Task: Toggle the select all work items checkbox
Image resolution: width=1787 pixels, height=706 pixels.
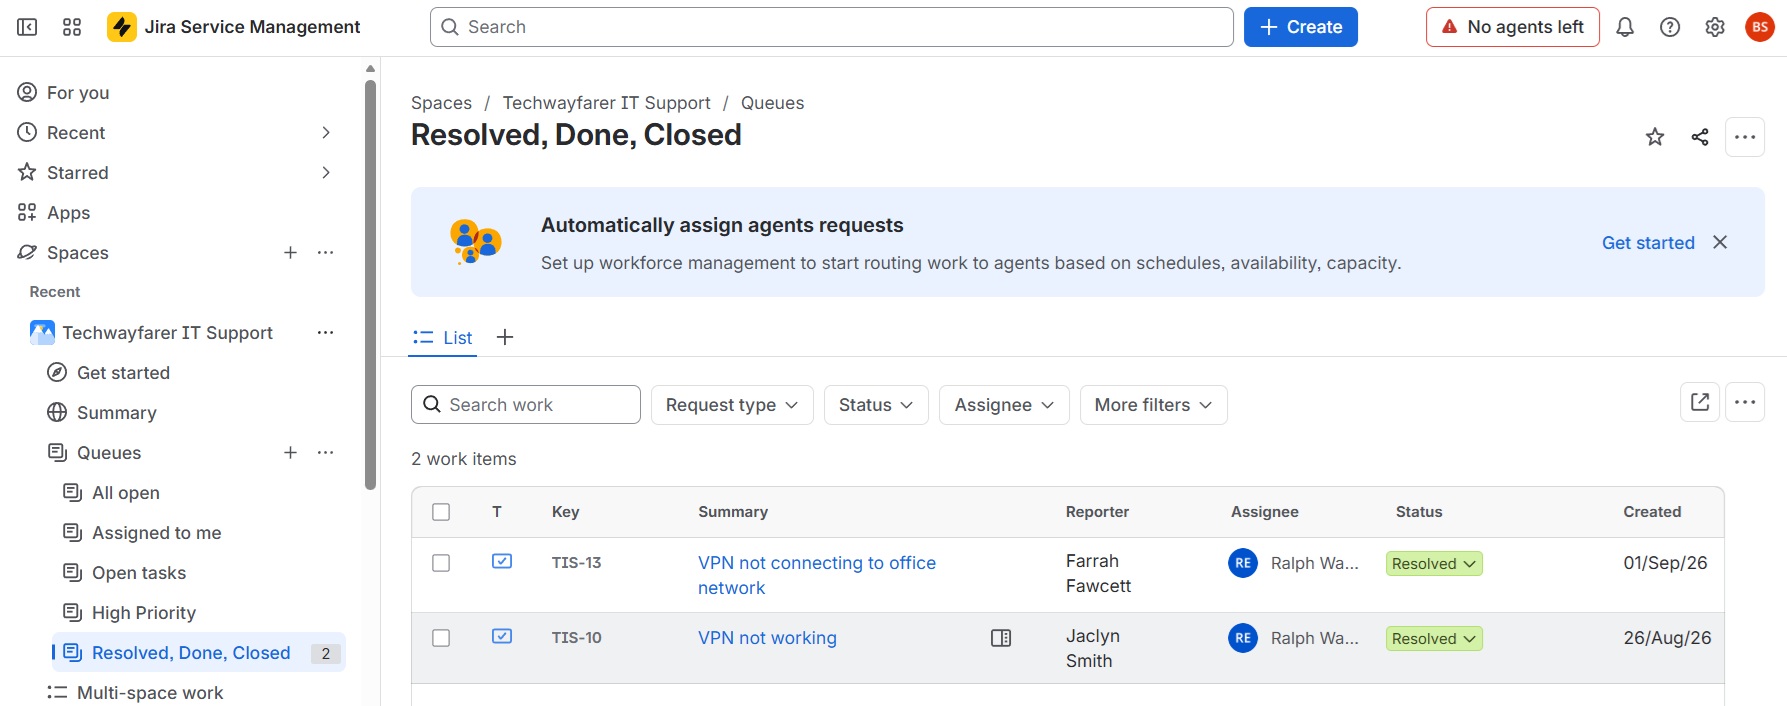Action: [441, 512]
